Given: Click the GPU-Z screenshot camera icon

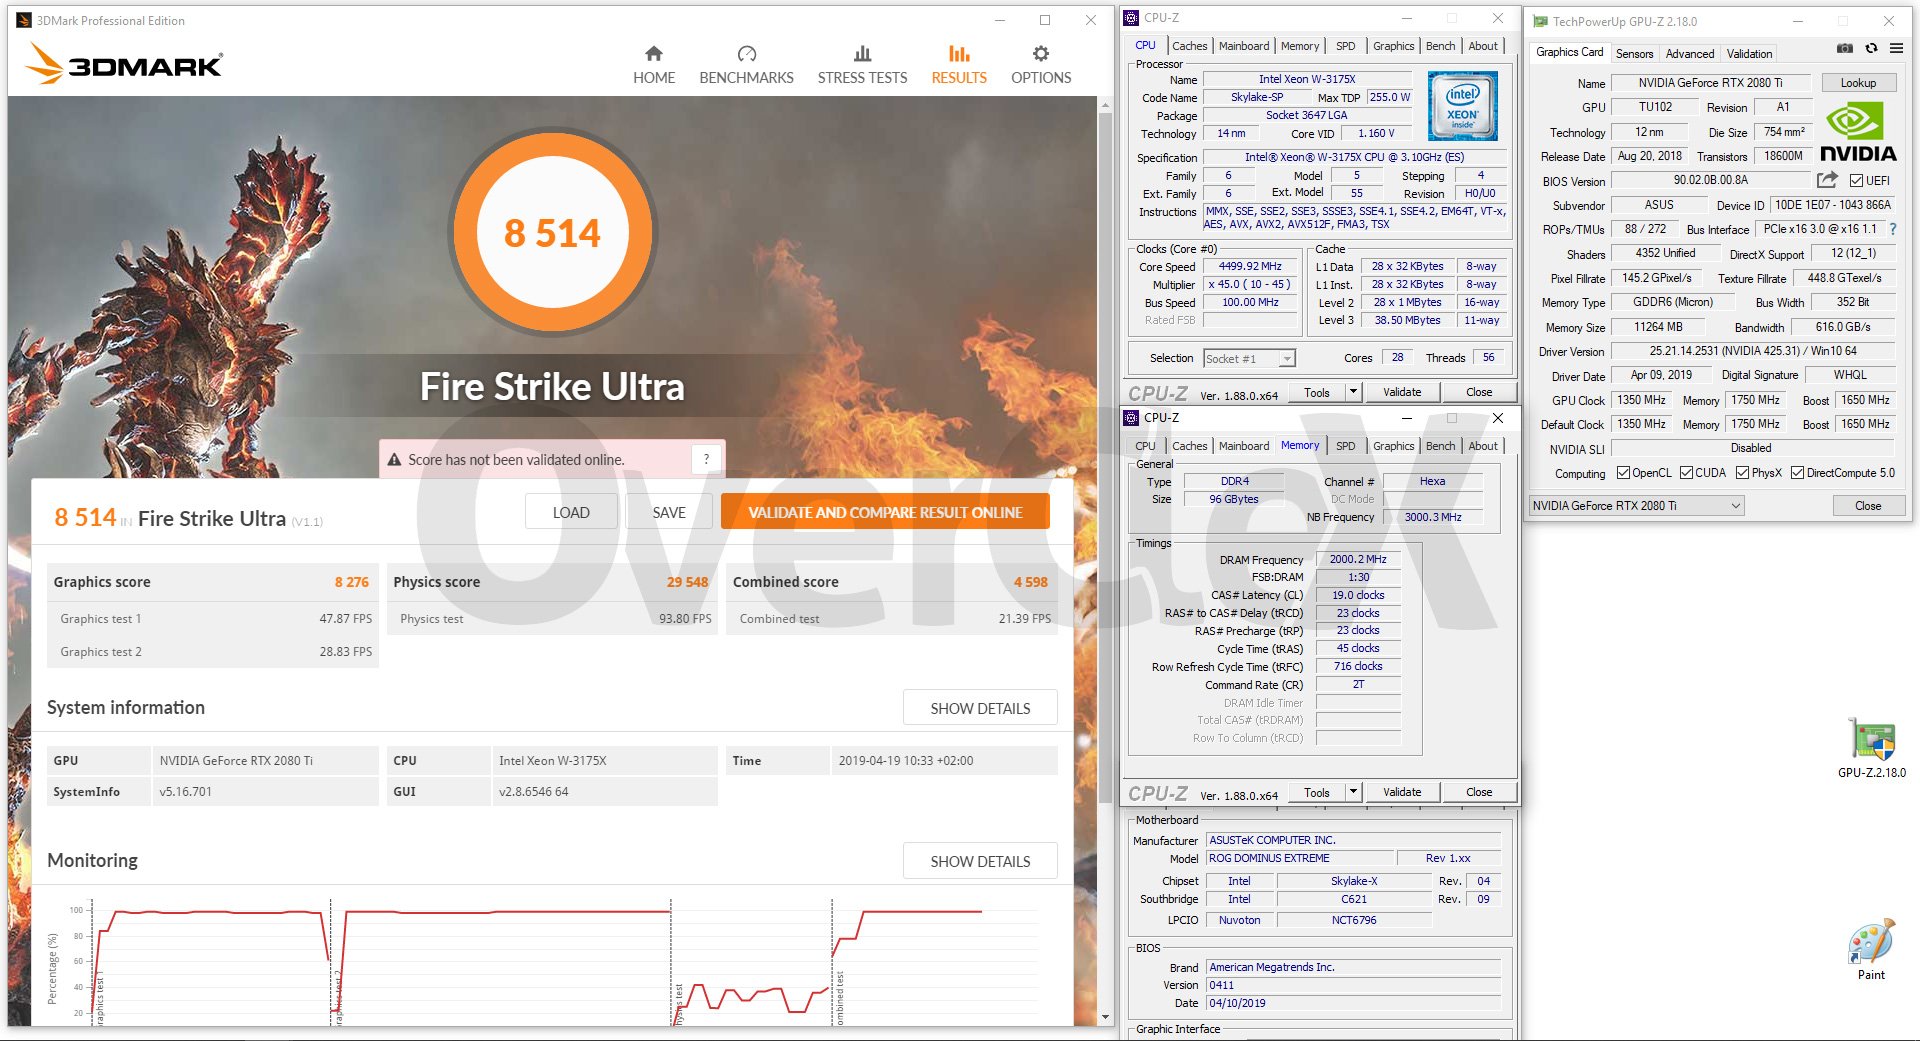Looking at the screenshot, I should (1845, 48).
